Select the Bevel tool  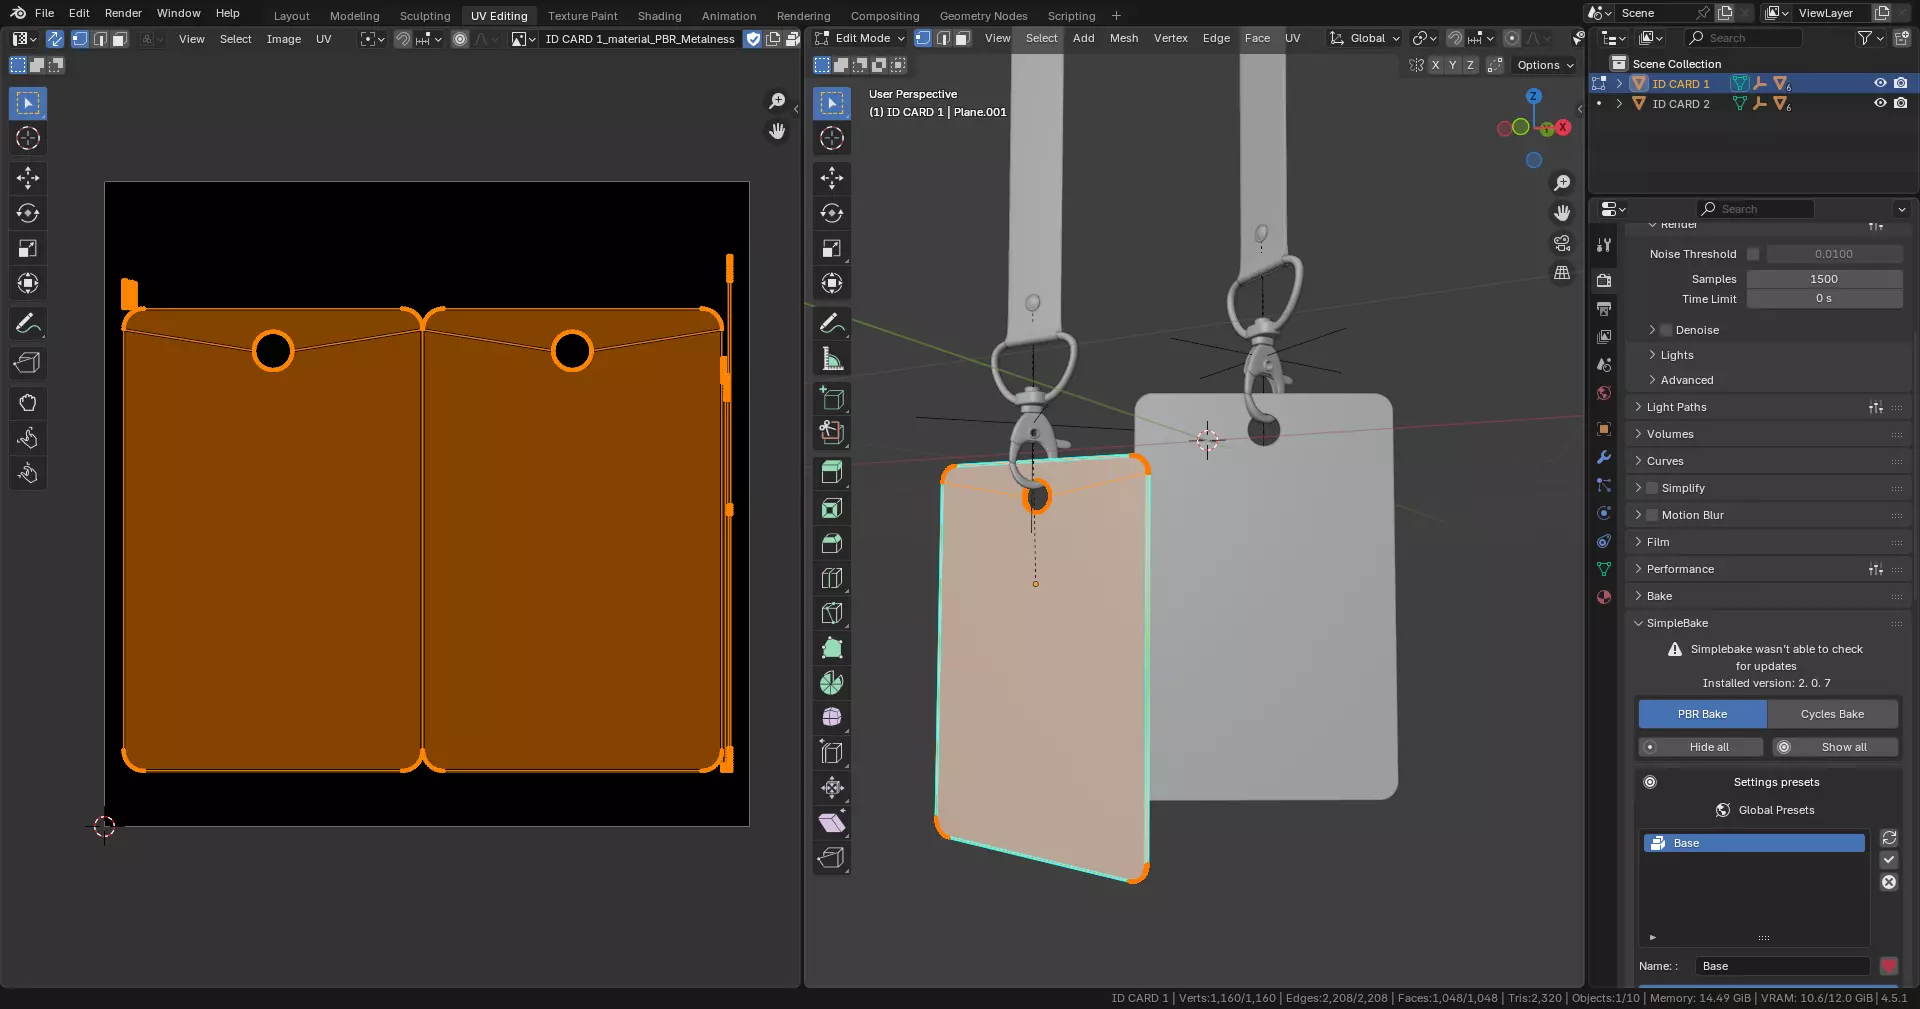point(832,543)
